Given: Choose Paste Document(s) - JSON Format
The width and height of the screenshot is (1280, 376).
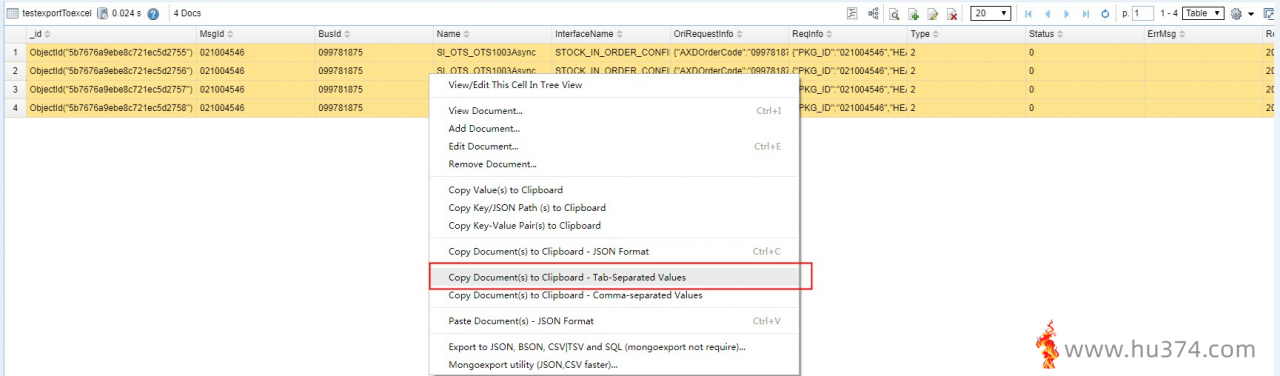Looking at the screenshot, I should [614, 321].
